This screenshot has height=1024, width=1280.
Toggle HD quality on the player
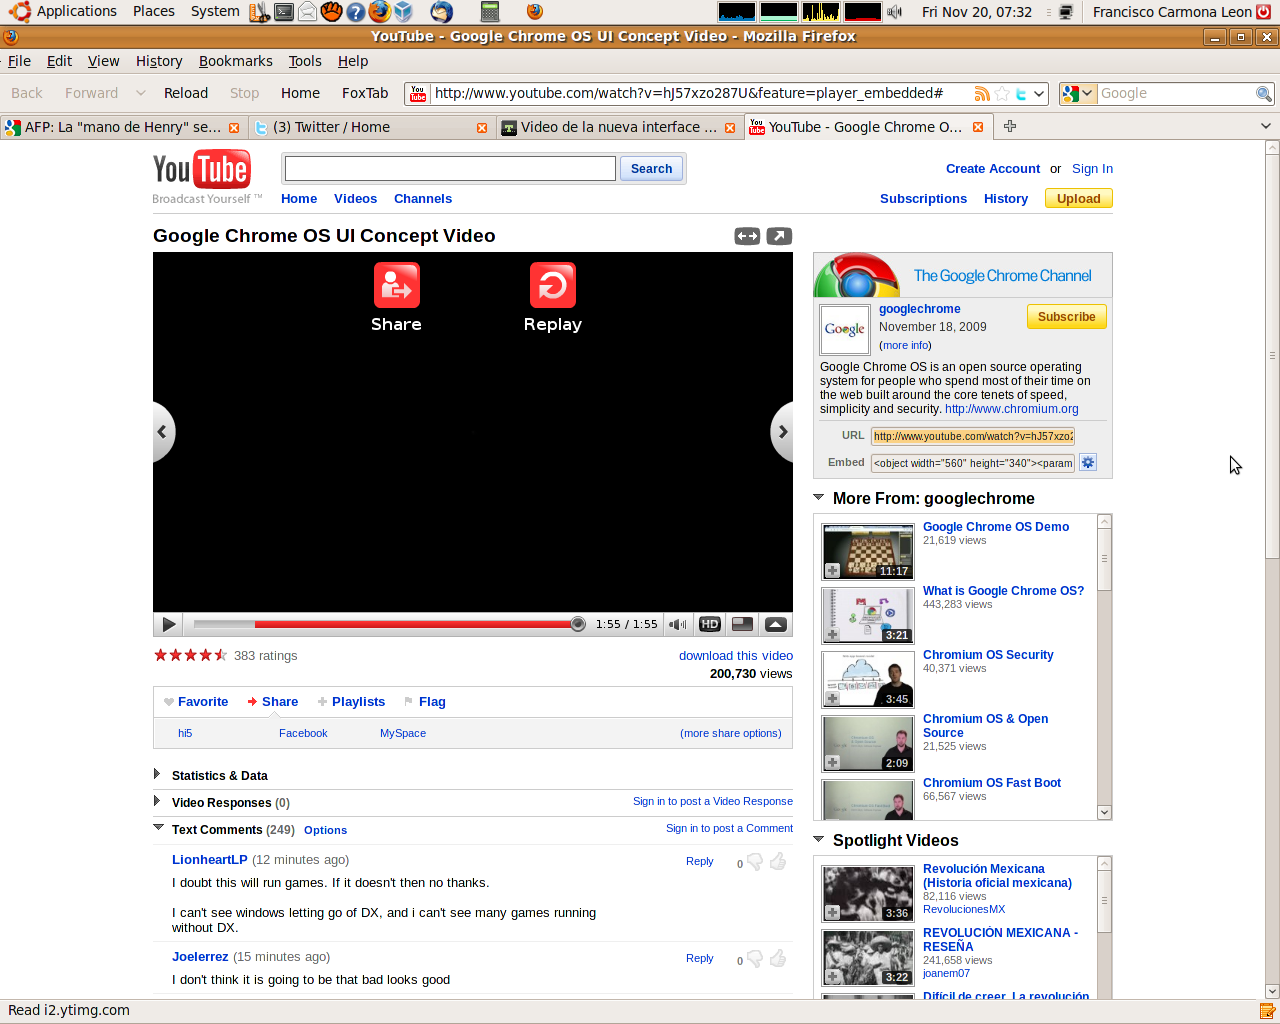(x=710, y=624)
